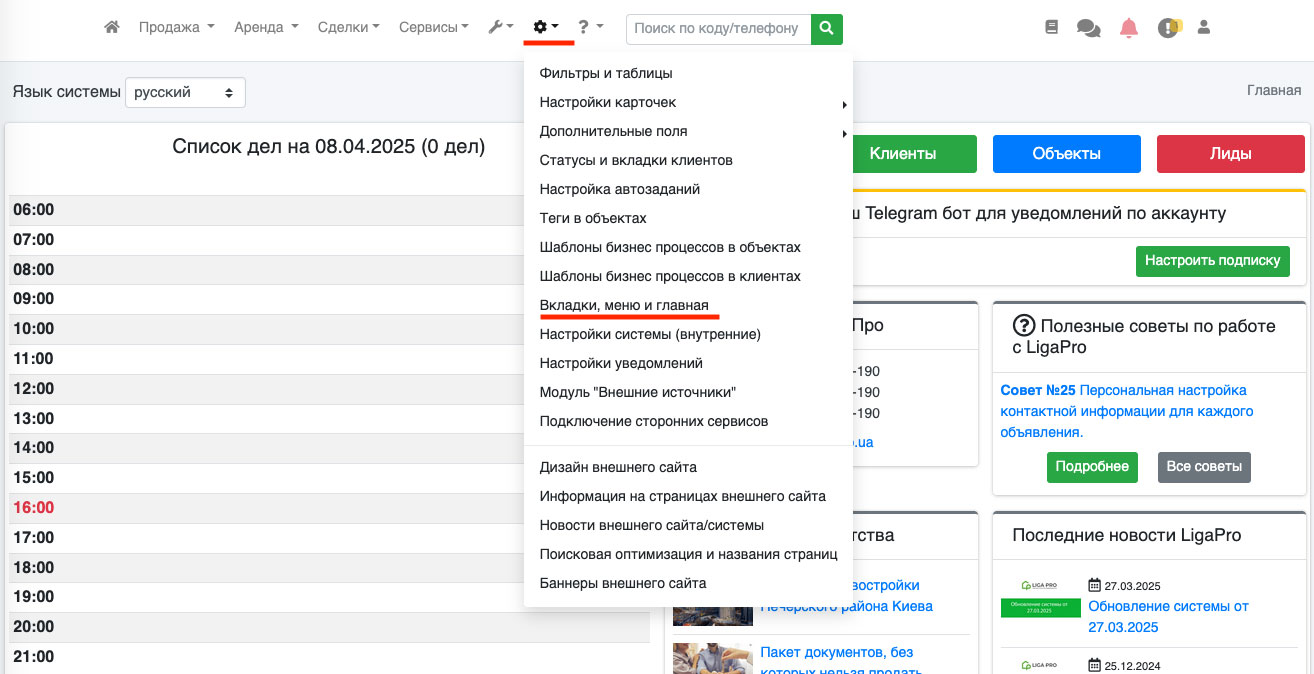Click the phone/code search field

coord(718,29)
